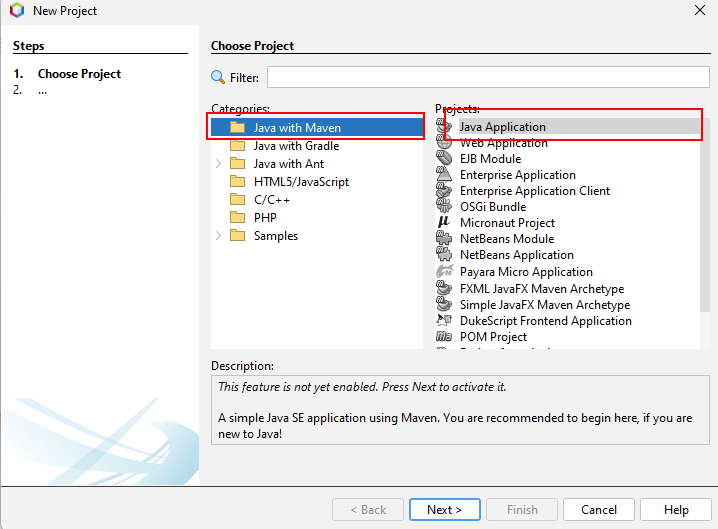Image resolution: width=718 pixels, height=529 pixels.
Task: Select the HTML5/JavaScript category
Action: pos(301,182)
